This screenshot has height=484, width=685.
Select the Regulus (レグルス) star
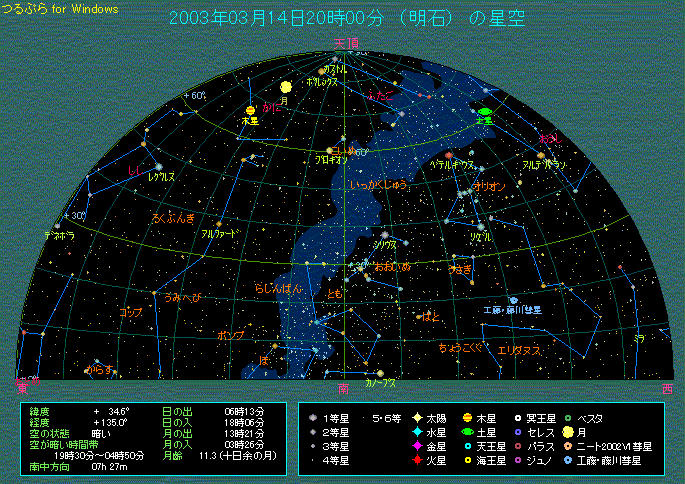pos(158,166)
